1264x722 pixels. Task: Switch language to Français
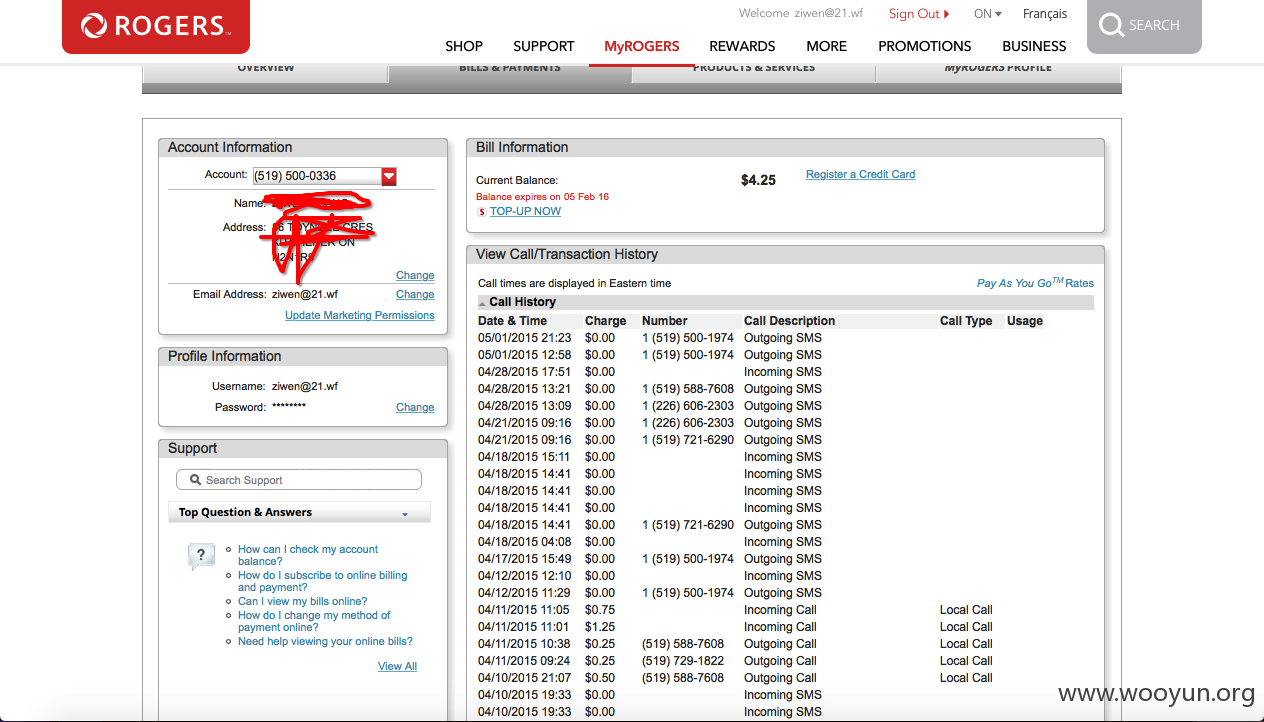point(1045,14)
